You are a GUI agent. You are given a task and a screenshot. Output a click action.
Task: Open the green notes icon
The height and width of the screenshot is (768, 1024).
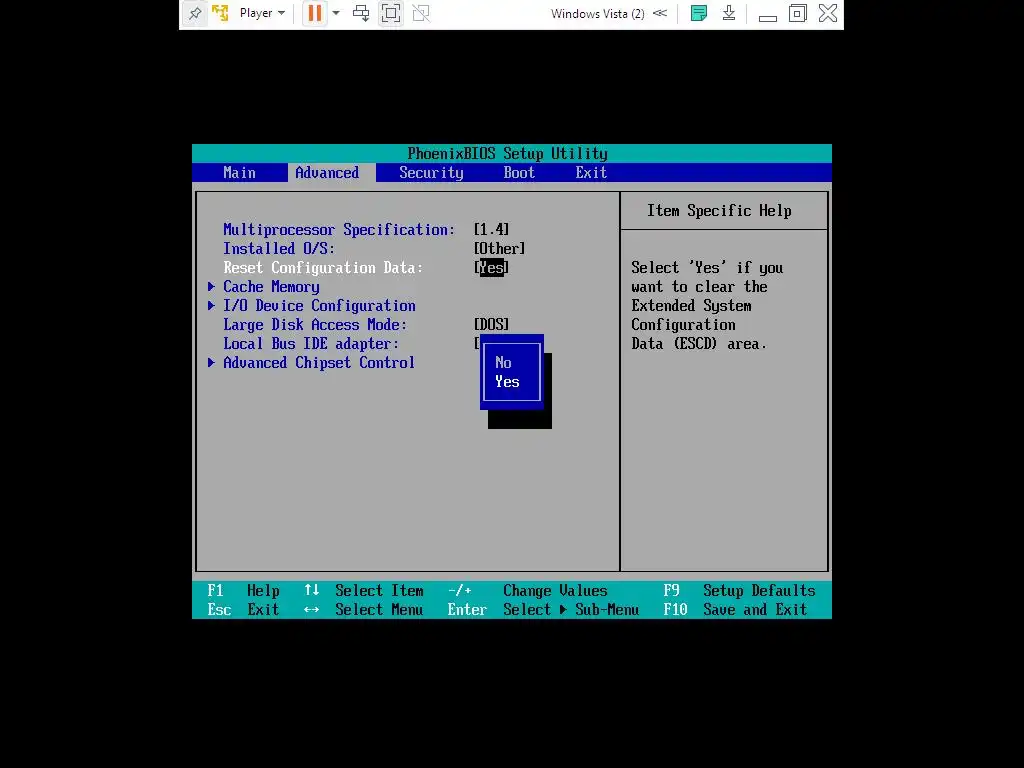point(699,13)
